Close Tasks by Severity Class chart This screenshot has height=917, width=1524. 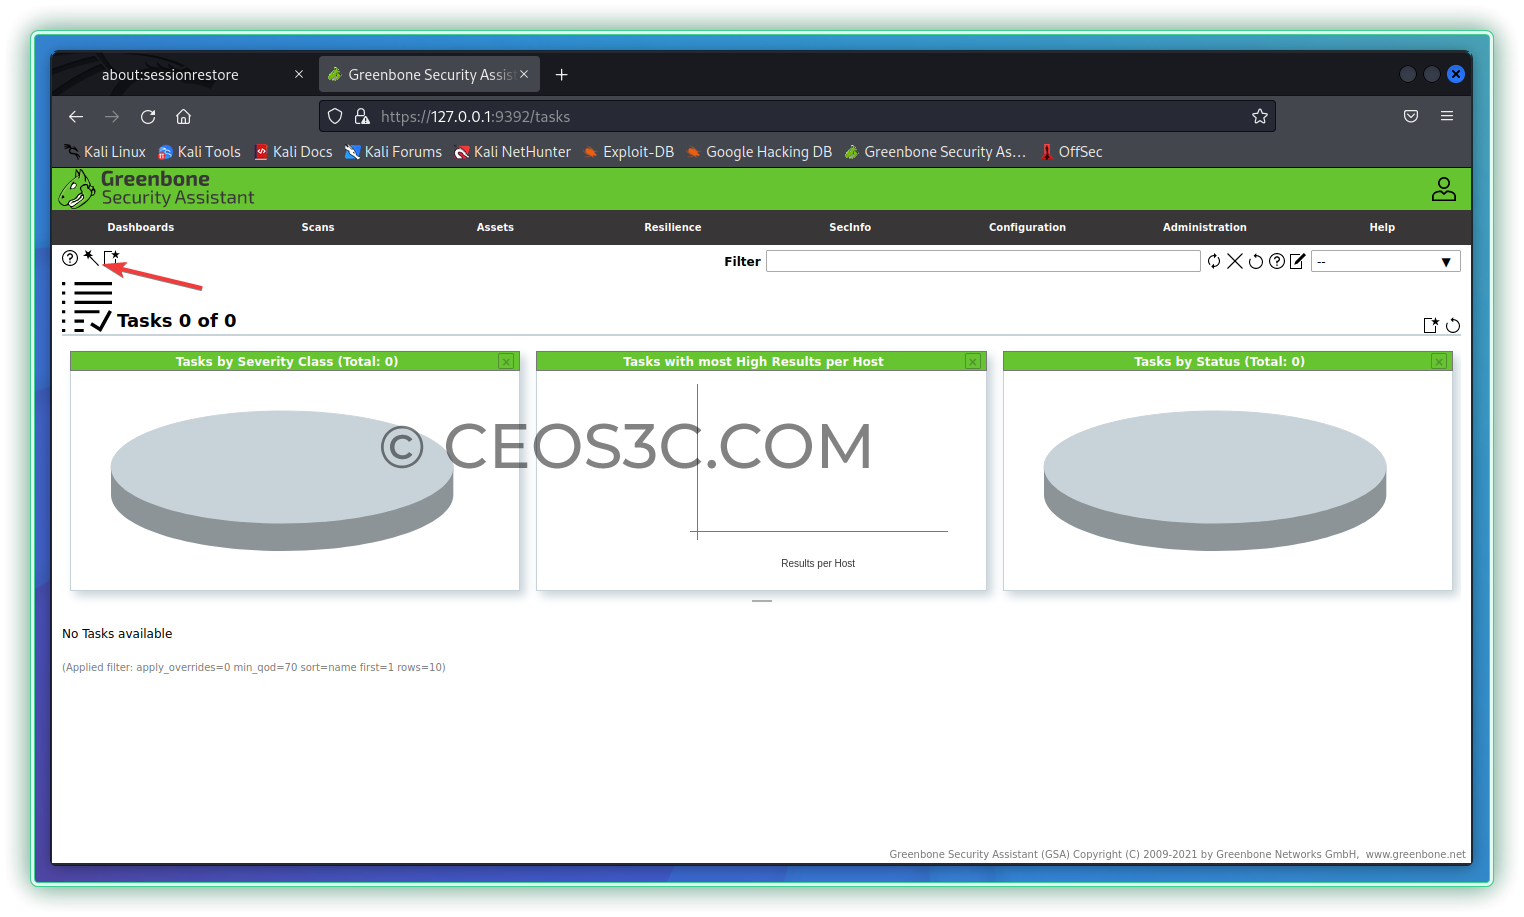coord(506,361)
